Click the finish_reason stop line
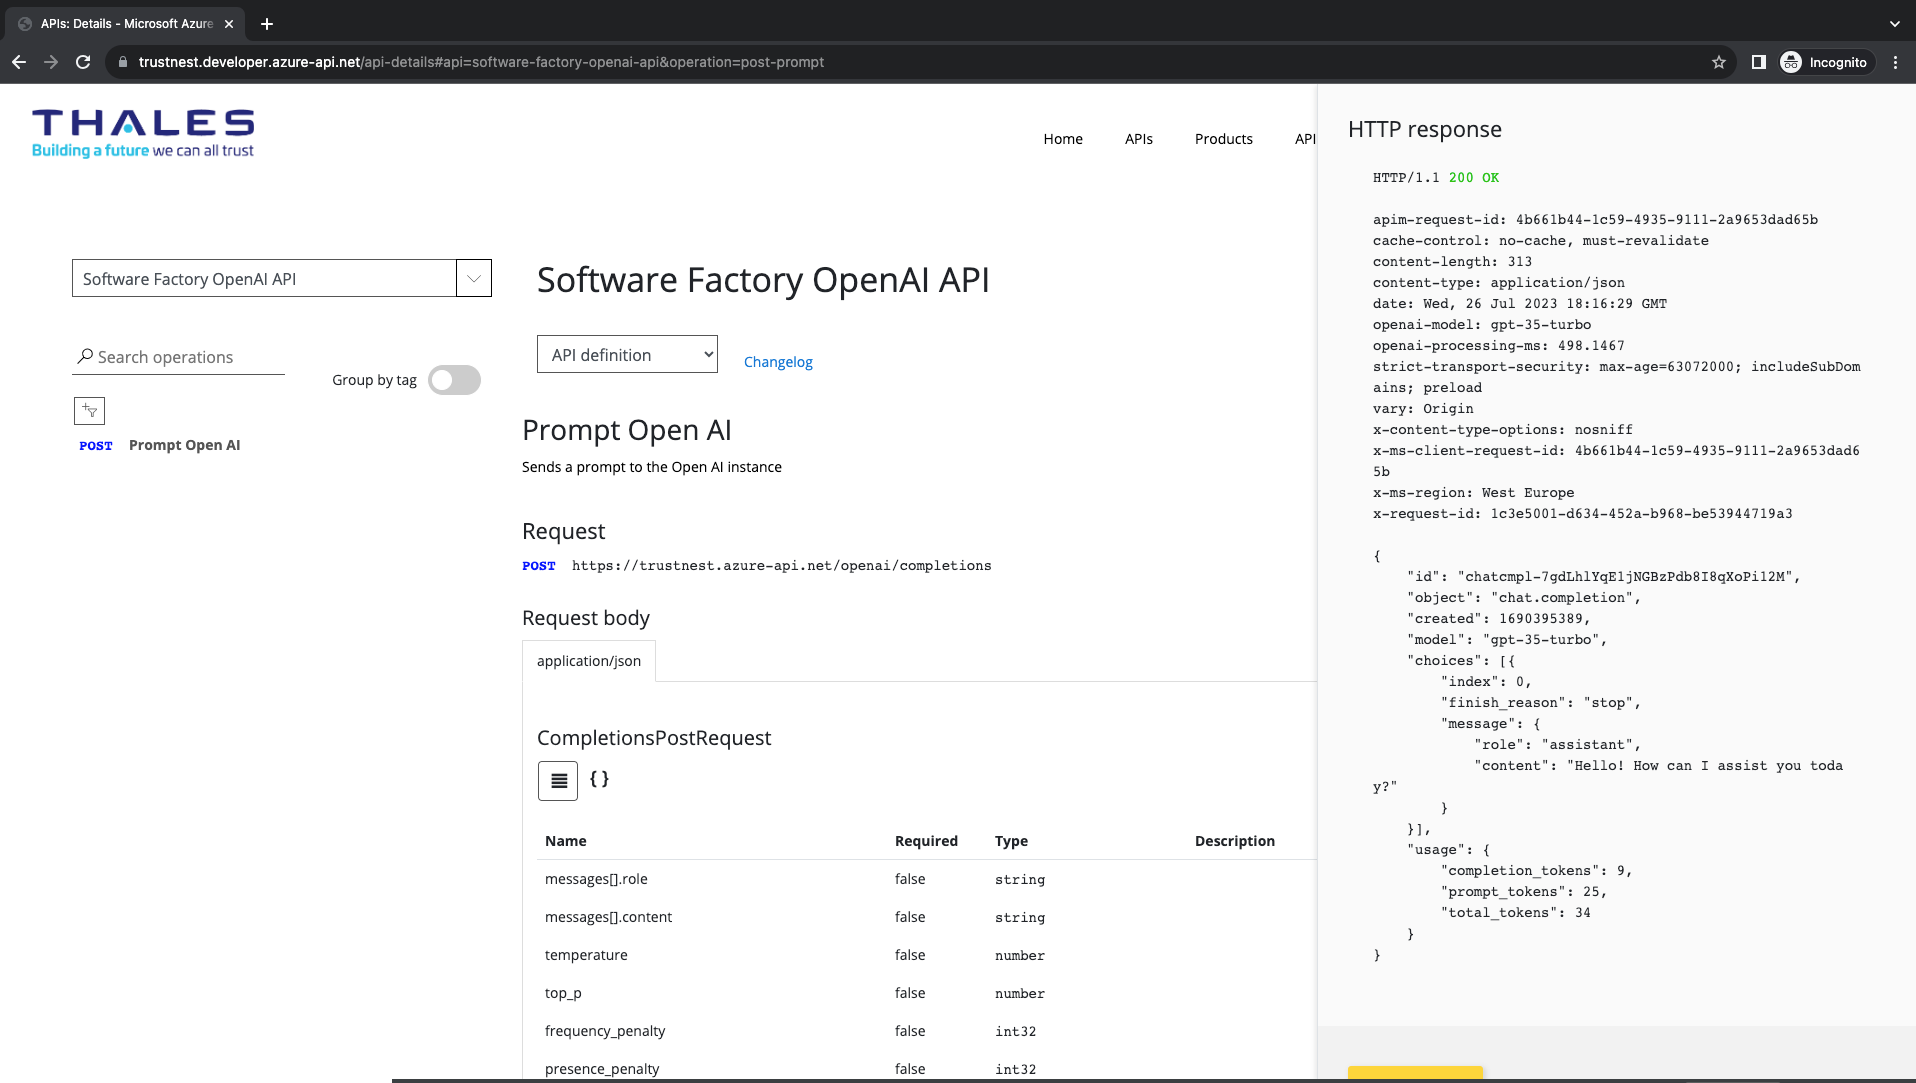The height and width of the screenshot is (1083, 1916). [x=1540, y=703]
